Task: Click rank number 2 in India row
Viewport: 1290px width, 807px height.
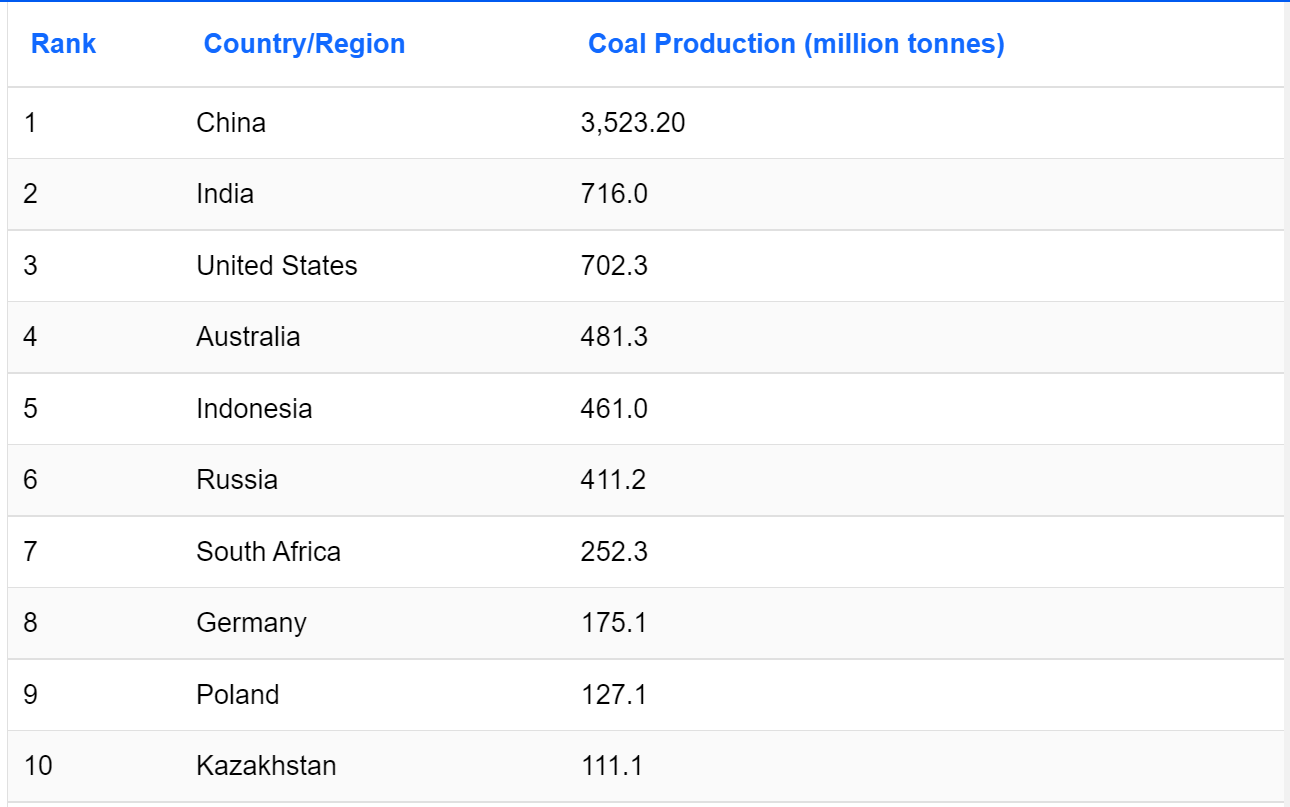Action: pos(30,194)
